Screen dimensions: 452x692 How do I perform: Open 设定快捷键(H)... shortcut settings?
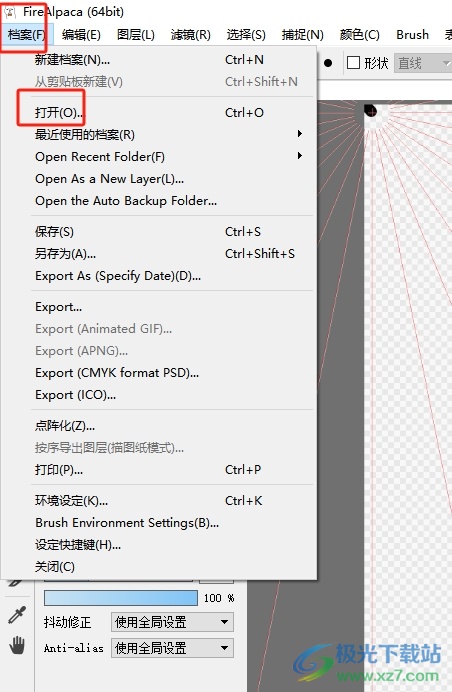pos(159,545)
